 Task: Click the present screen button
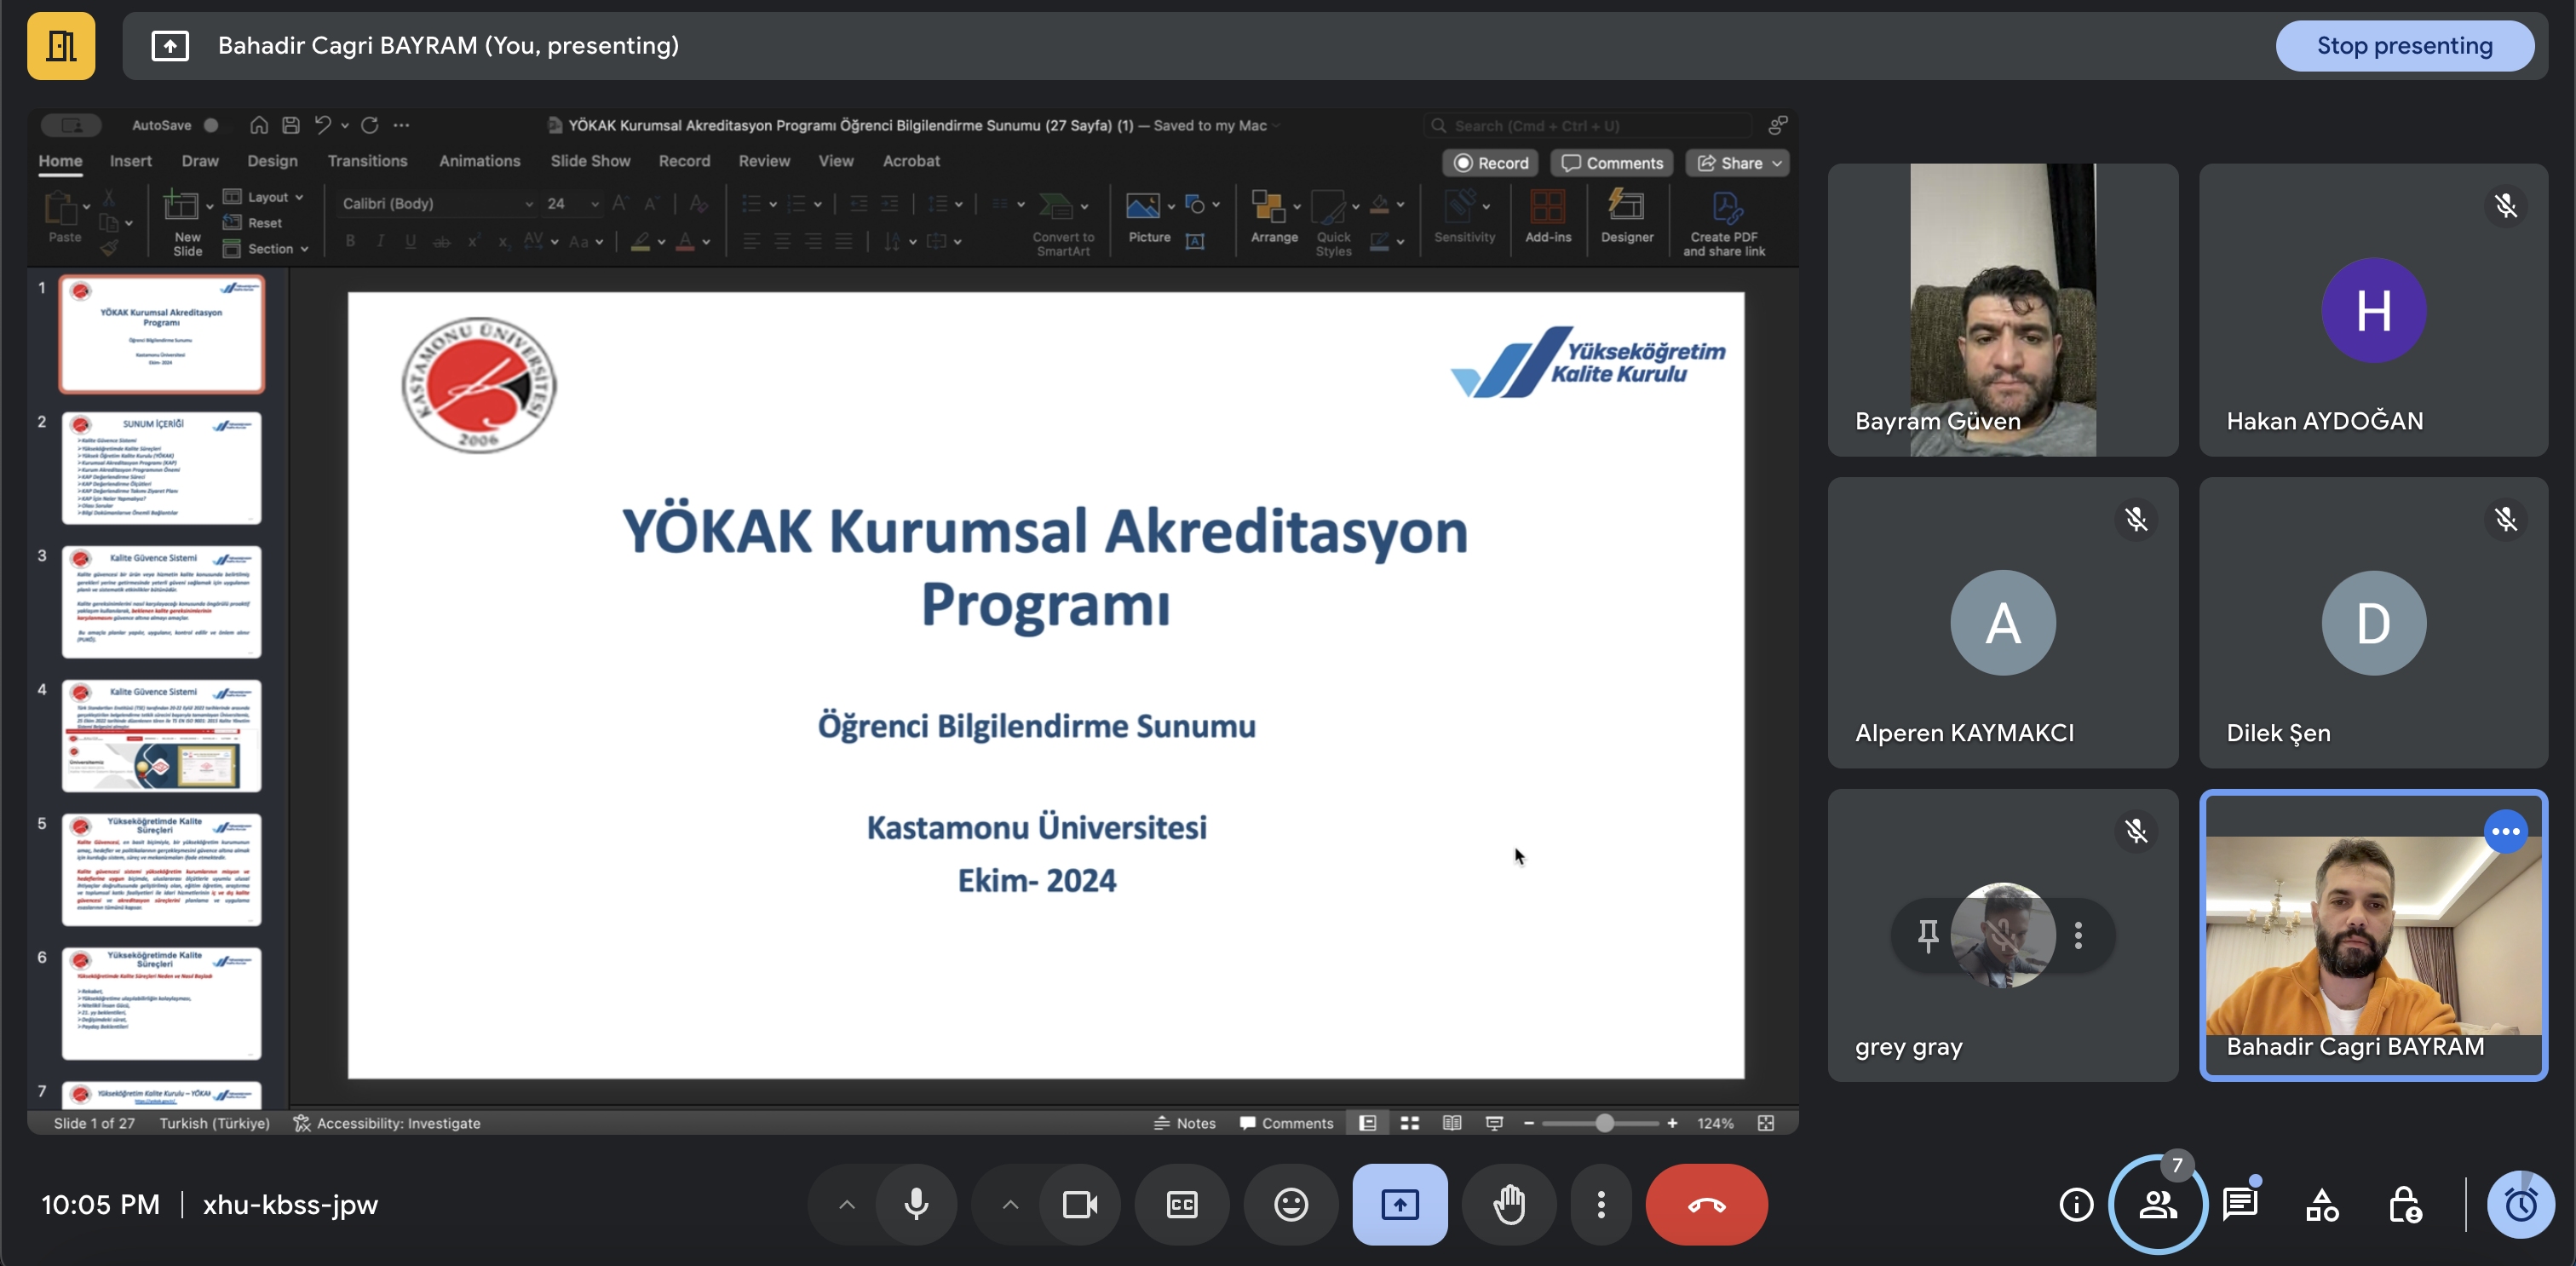pyautogui.click(x=1400, y=1204)
